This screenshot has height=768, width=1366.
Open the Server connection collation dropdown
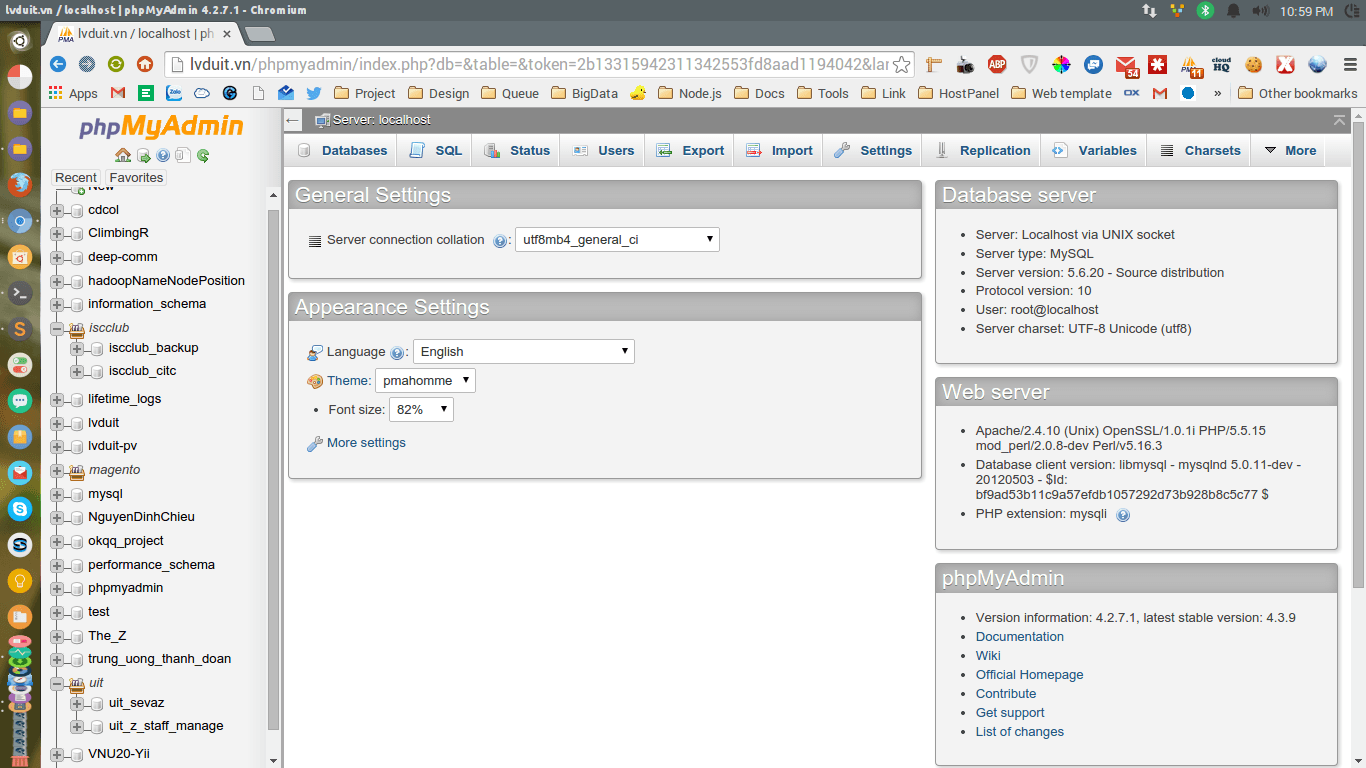616,239
